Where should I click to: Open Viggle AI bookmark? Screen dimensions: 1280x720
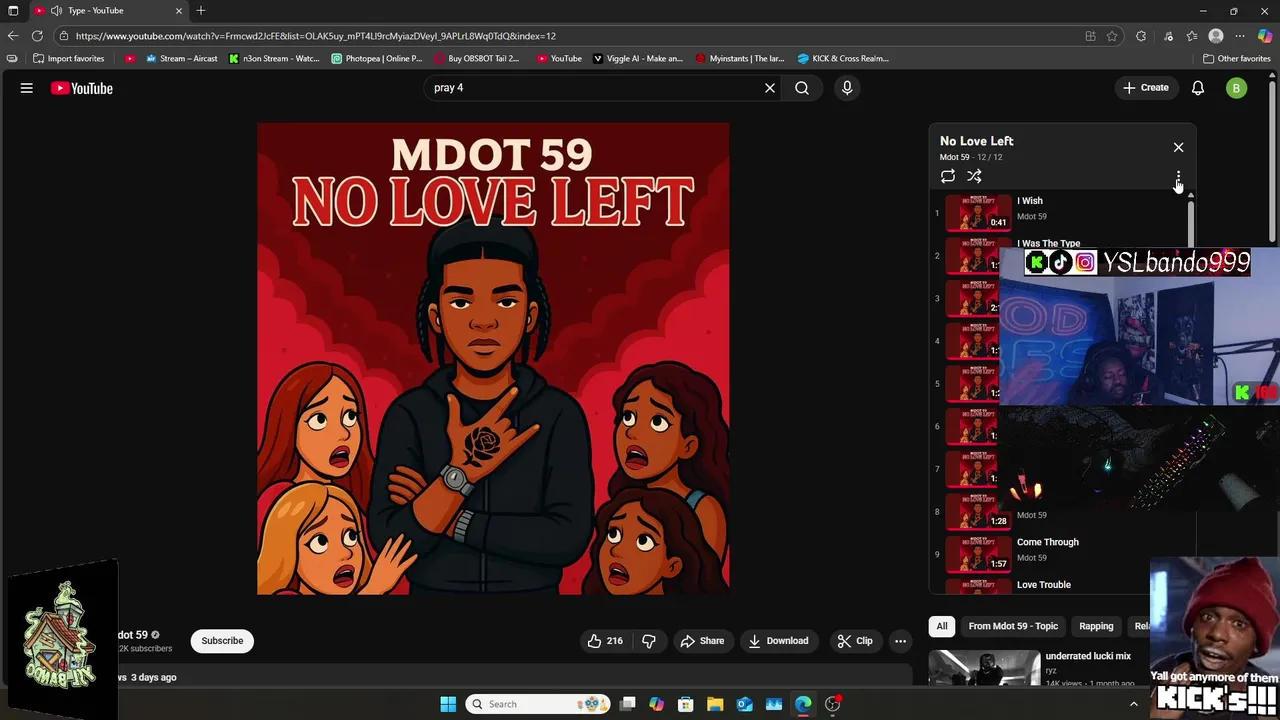pos(638,58)
